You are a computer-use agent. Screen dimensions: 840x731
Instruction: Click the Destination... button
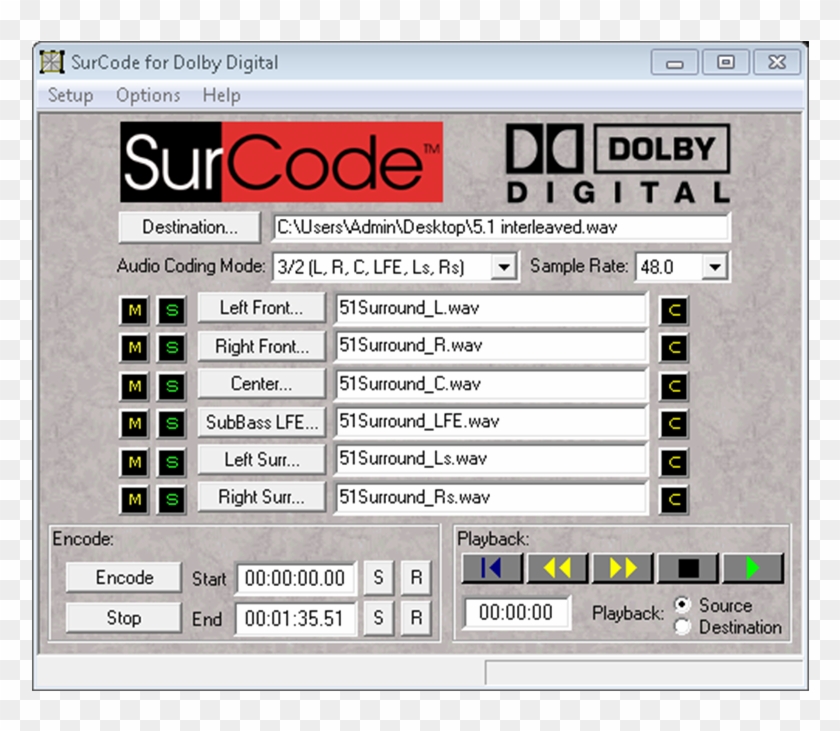click(x=188, y=227)
